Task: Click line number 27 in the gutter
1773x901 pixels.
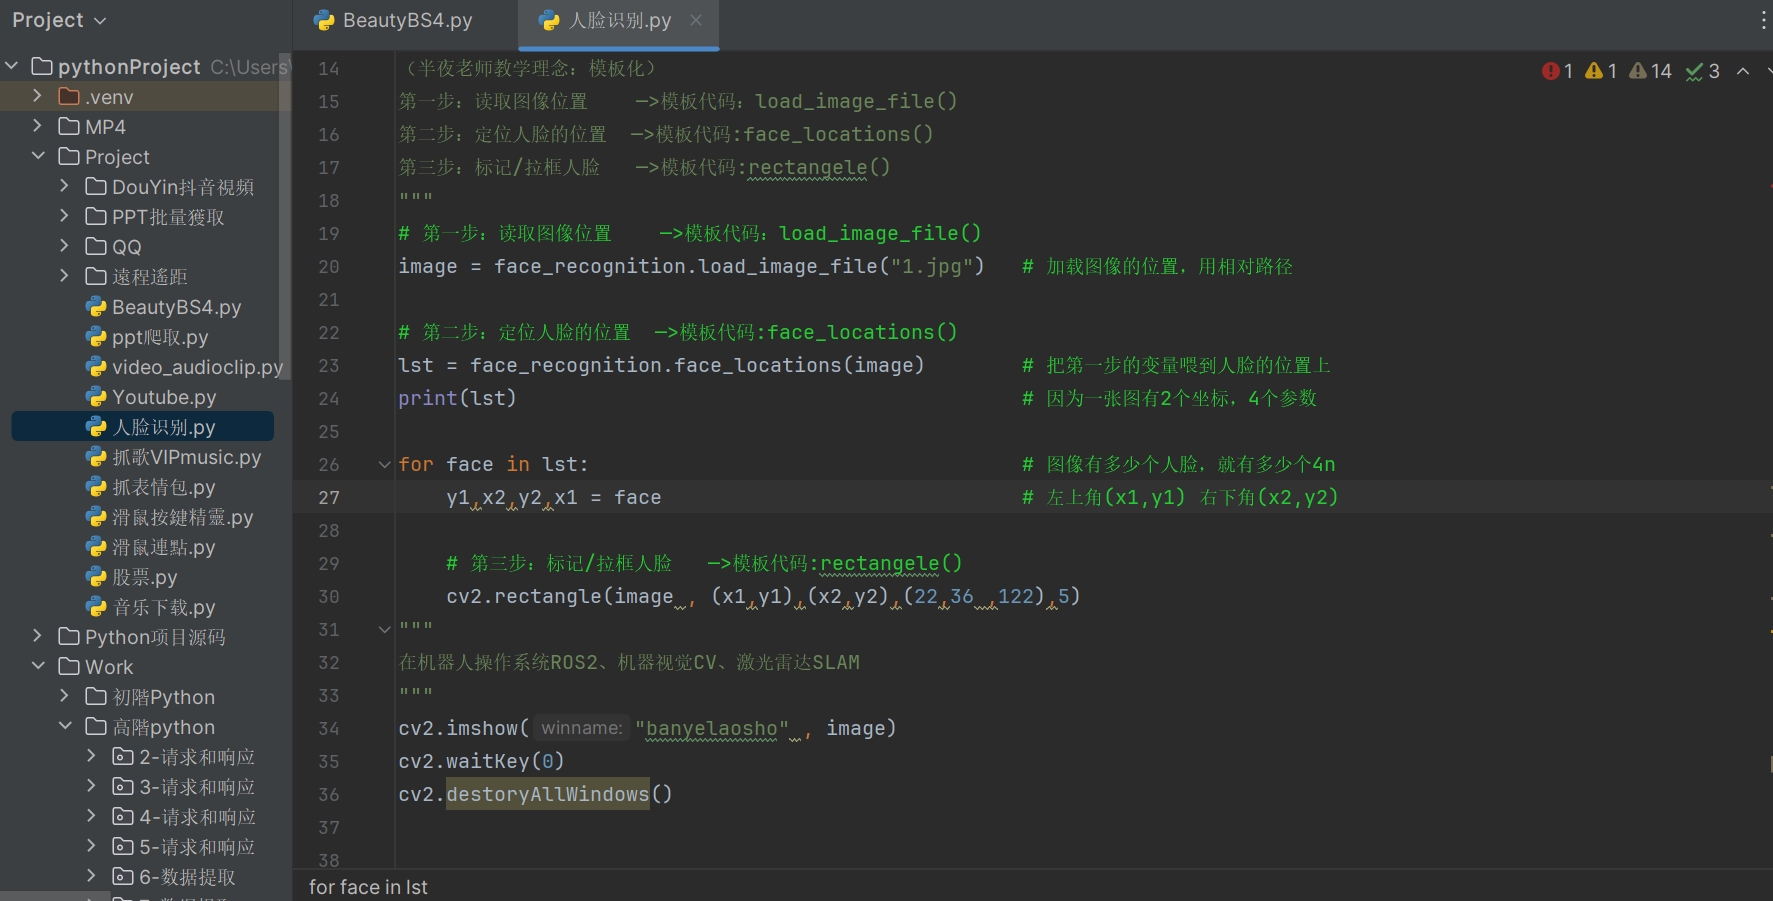Action: point(329,498)
